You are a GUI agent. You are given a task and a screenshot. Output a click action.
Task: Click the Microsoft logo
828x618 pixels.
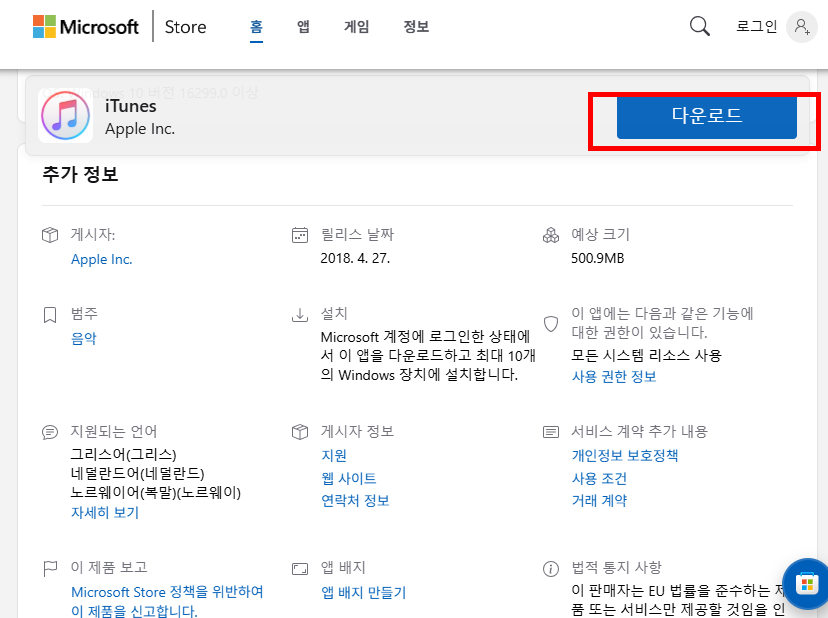(86, 26)
